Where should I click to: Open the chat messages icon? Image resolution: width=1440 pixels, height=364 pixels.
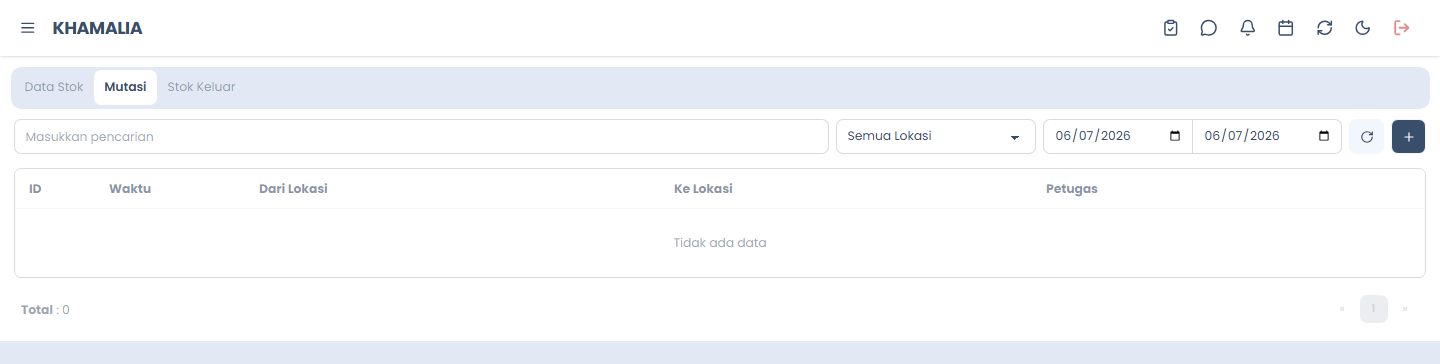click(x=1209, y=28)
